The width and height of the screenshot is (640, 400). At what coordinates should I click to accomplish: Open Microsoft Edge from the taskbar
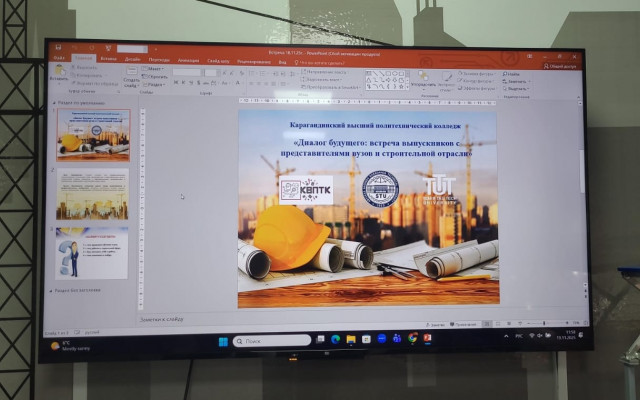336,340
